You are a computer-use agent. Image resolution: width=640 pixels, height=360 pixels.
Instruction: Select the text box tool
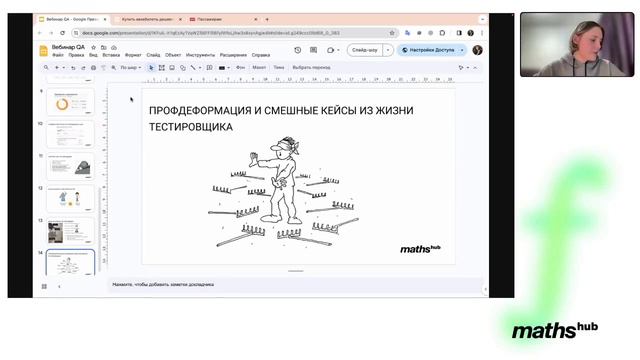click(162, 68)
